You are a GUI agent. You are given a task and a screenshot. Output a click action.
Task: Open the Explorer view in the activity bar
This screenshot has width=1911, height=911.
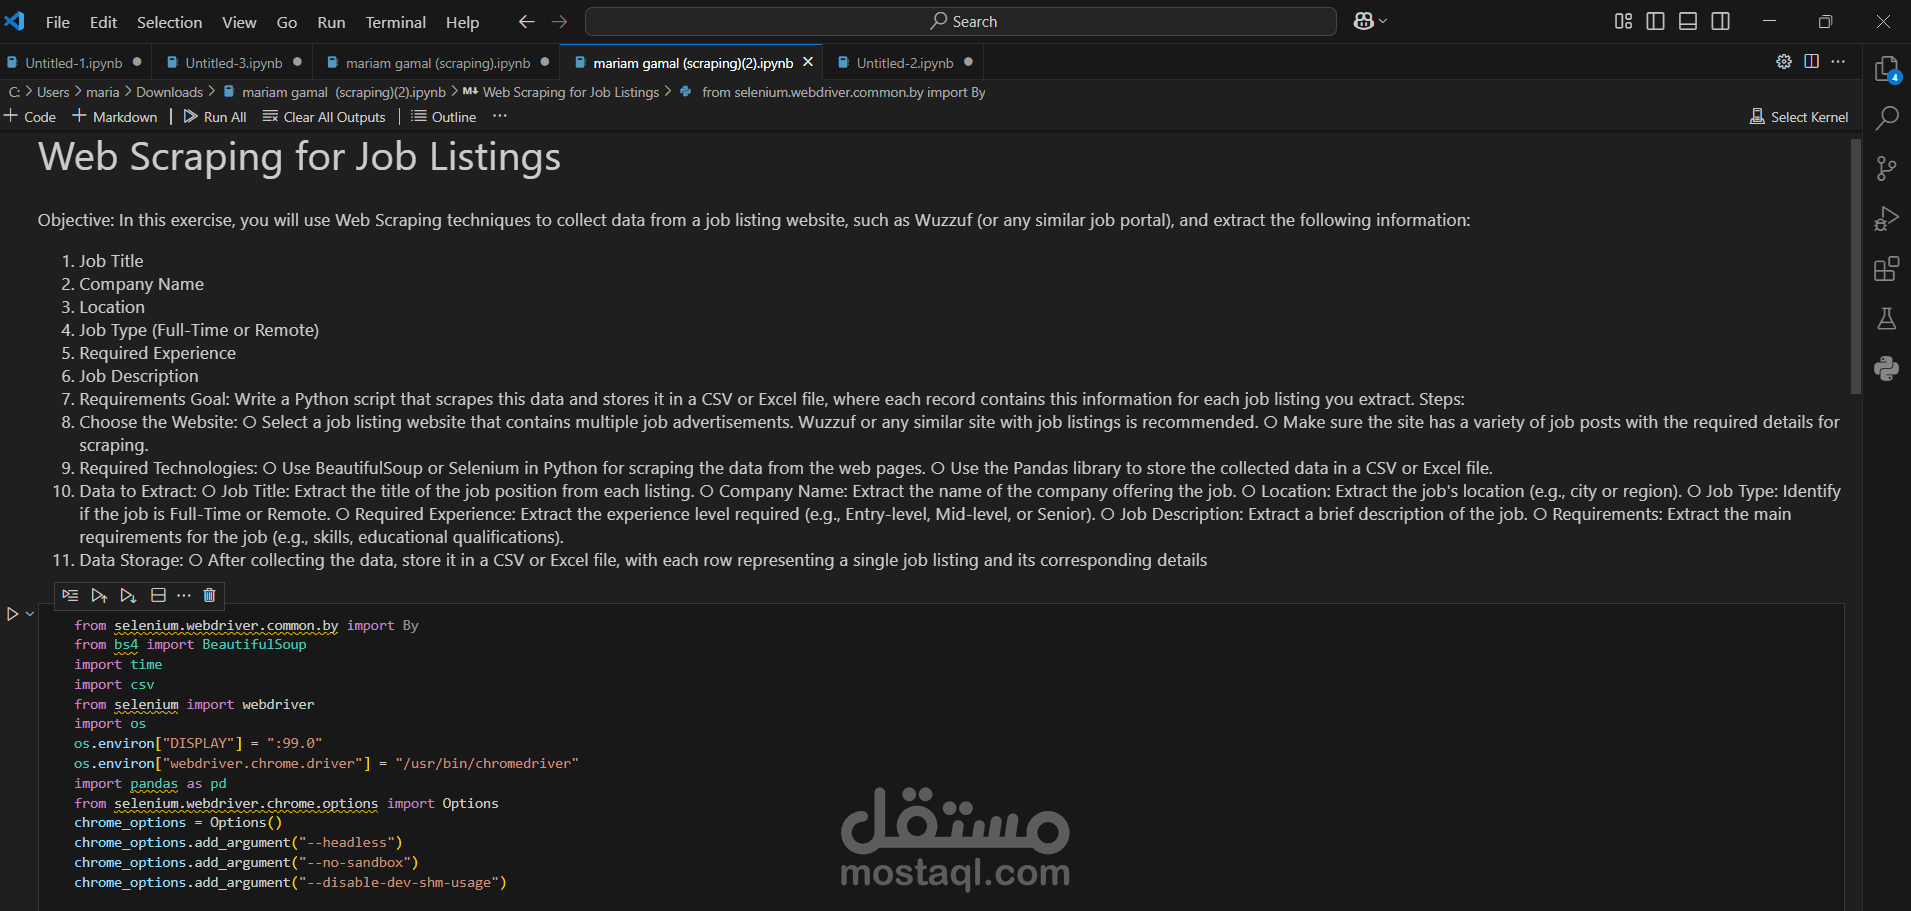[x=1886, y=70]
